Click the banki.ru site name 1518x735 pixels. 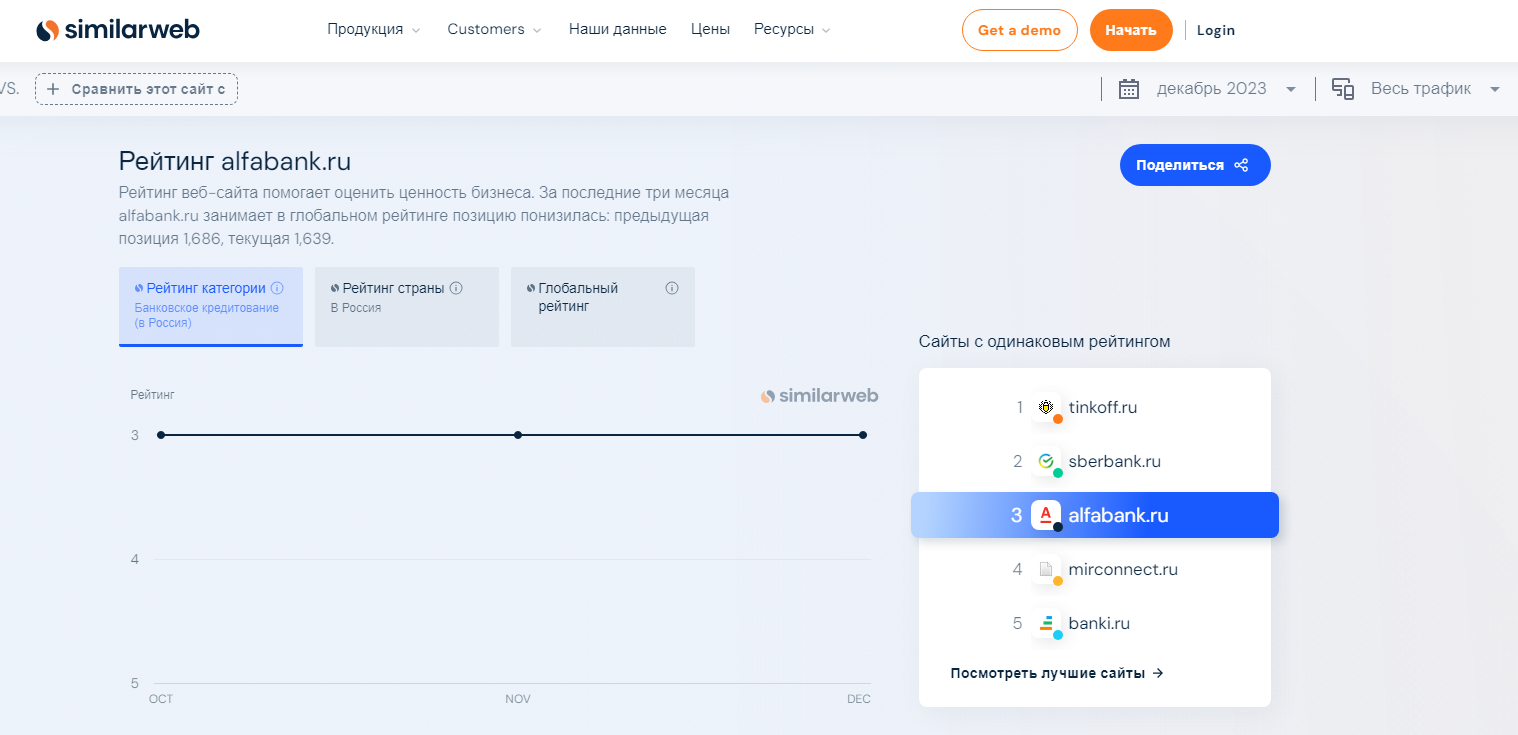[x=1099, y=624]
